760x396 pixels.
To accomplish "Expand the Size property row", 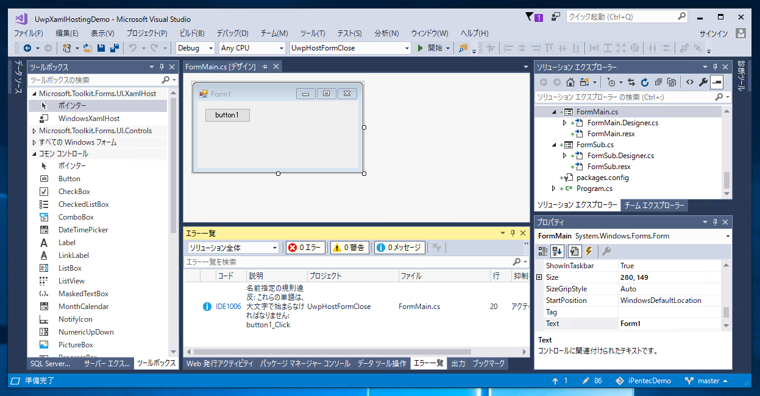I will point(539,277).
